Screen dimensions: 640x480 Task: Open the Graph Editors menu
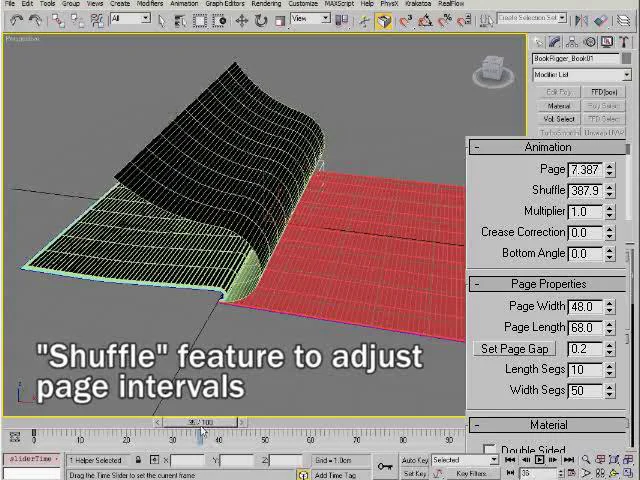[225, 4]
